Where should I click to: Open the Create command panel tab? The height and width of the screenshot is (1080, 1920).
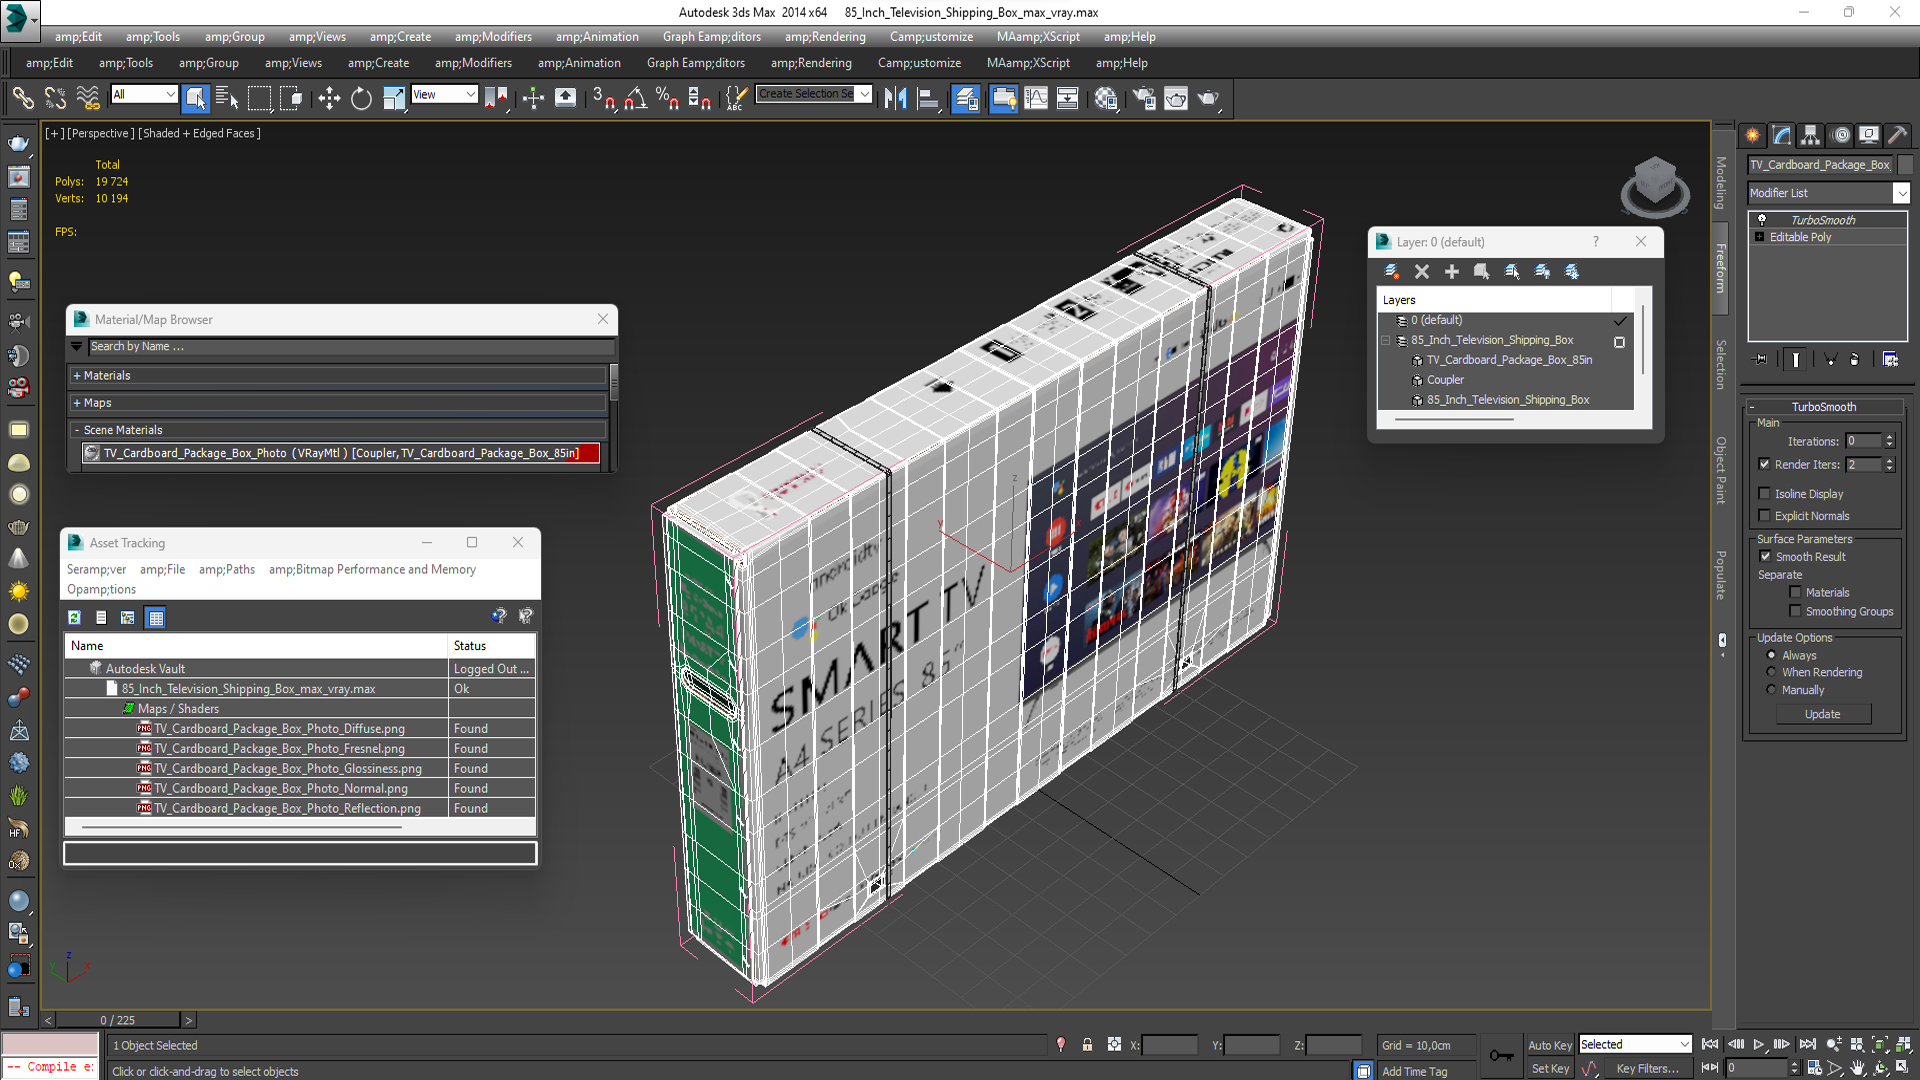click(1753, 135)
